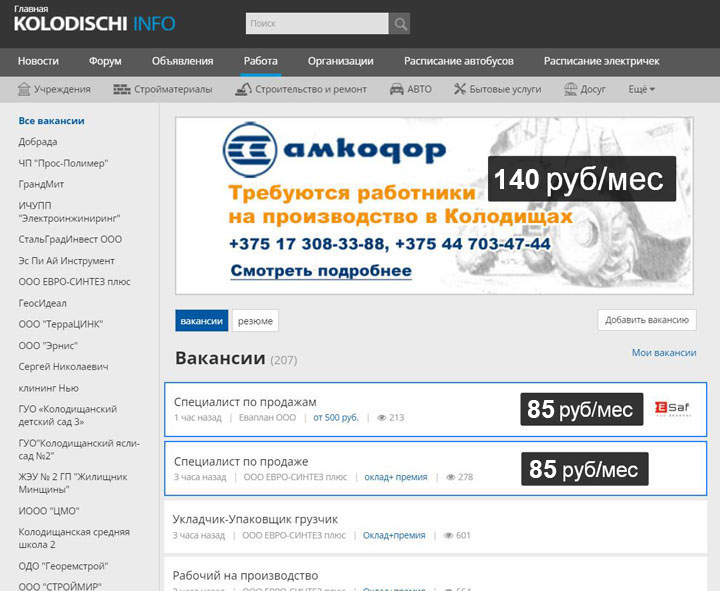Select ИООО "ЦМО" in sidebar
The height and width of the screenshot is (591, 720).
[x=49, y=511]
